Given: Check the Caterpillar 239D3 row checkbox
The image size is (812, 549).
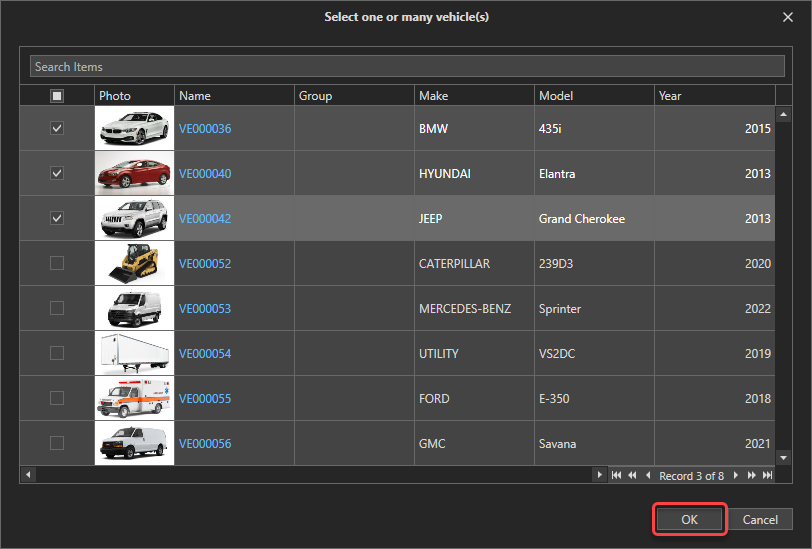Looking at the screenshot, I should click(57, 264).
